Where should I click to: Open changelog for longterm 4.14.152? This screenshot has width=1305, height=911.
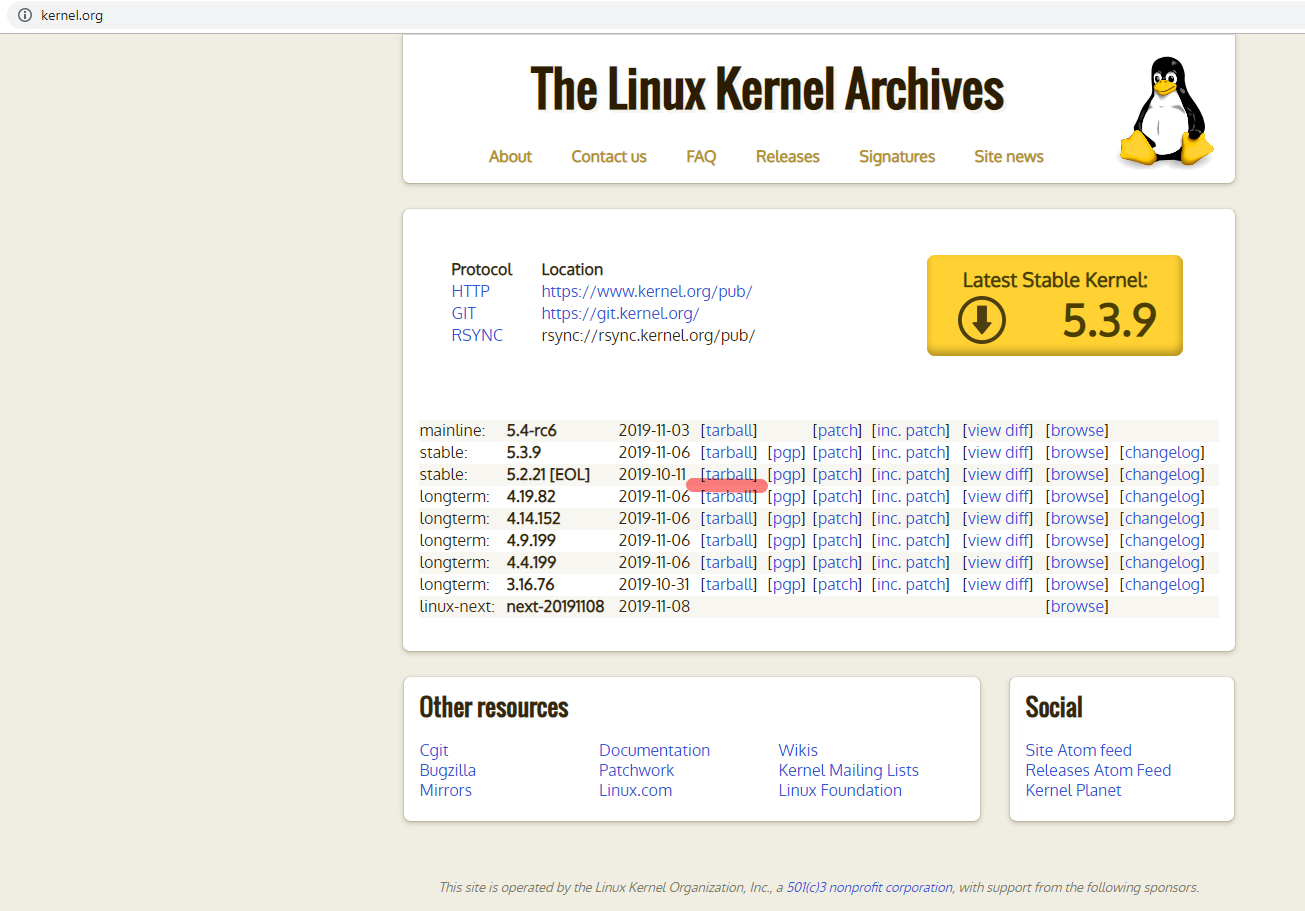coord(1162,518)
